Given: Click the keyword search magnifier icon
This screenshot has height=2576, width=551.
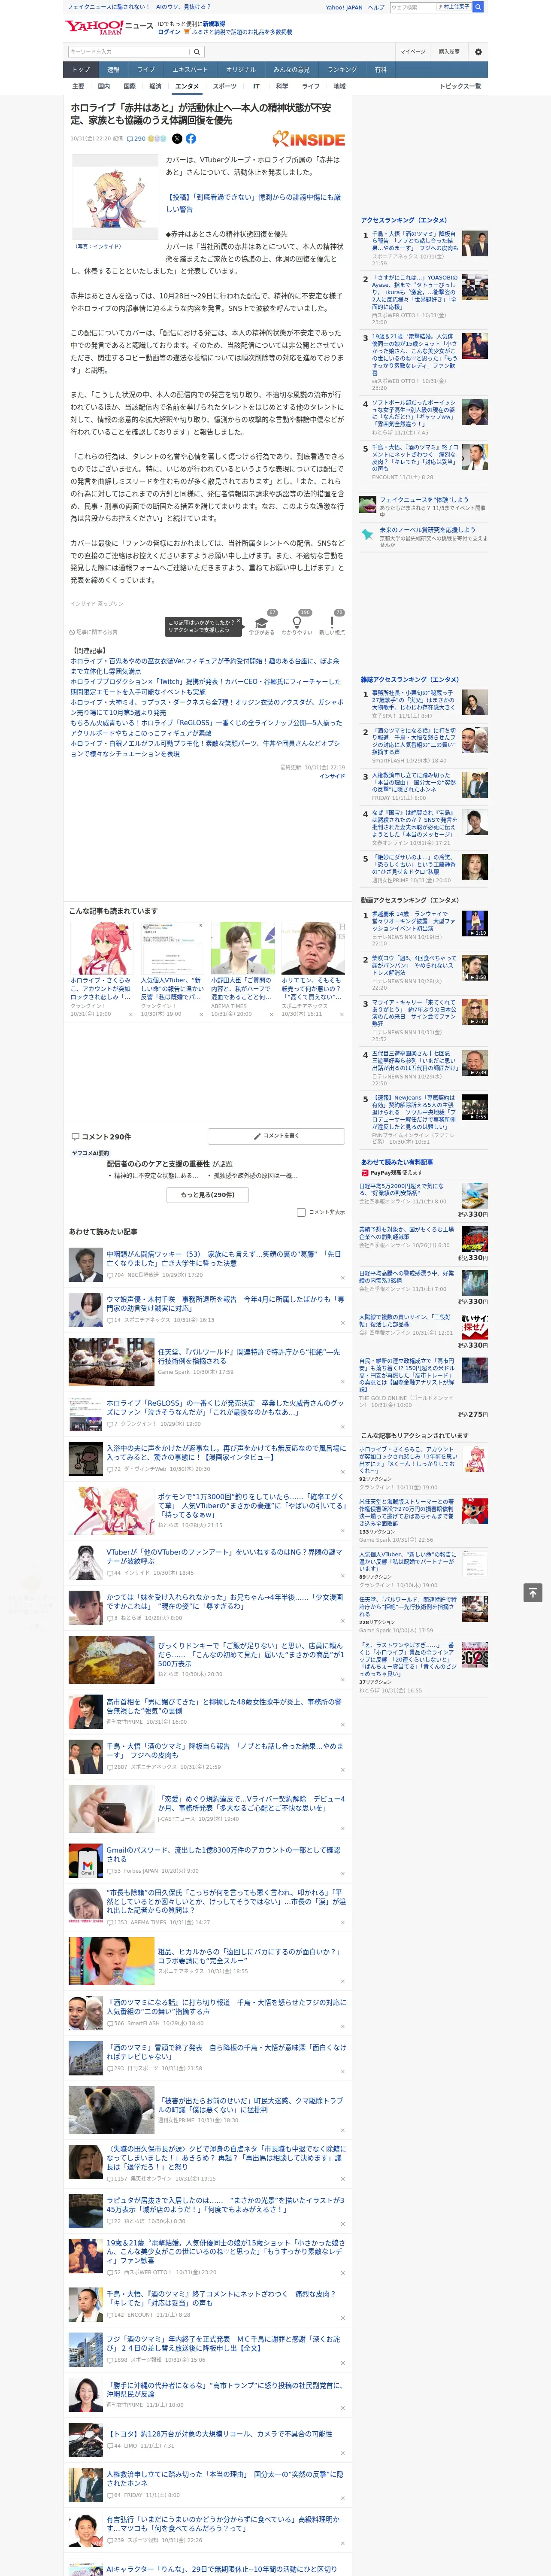Looking at the screenshot, I should coord(197,51).
